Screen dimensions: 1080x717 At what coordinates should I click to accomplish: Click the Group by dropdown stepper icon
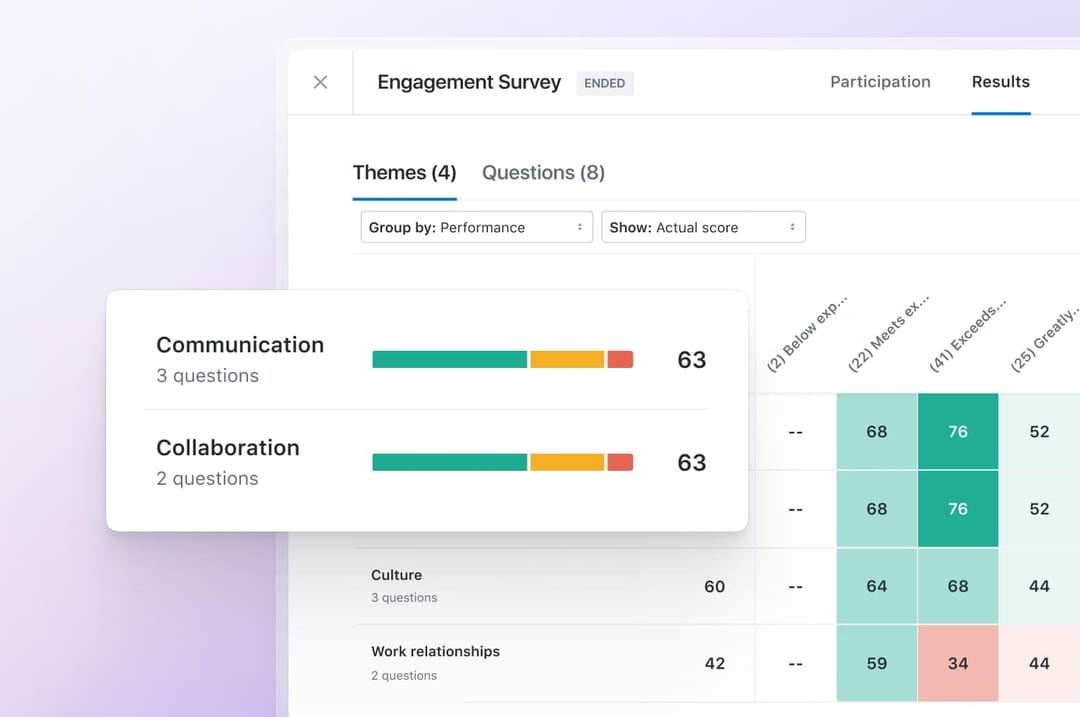581,227
